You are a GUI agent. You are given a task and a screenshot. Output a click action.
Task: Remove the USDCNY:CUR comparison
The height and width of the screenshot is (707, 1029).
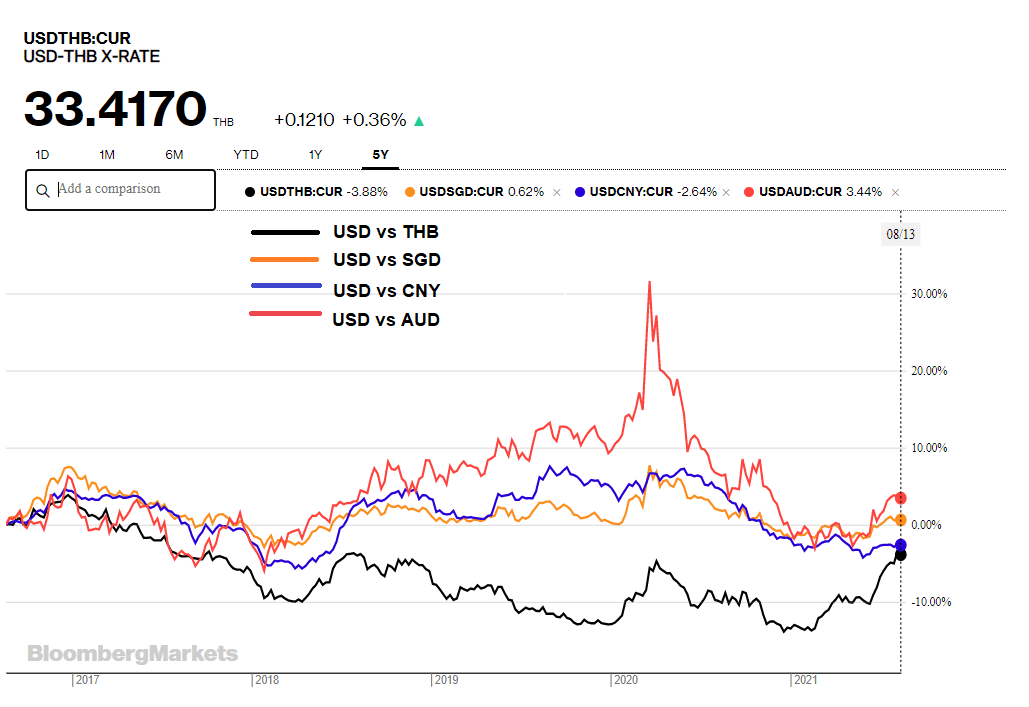click(x=726, y=192)
